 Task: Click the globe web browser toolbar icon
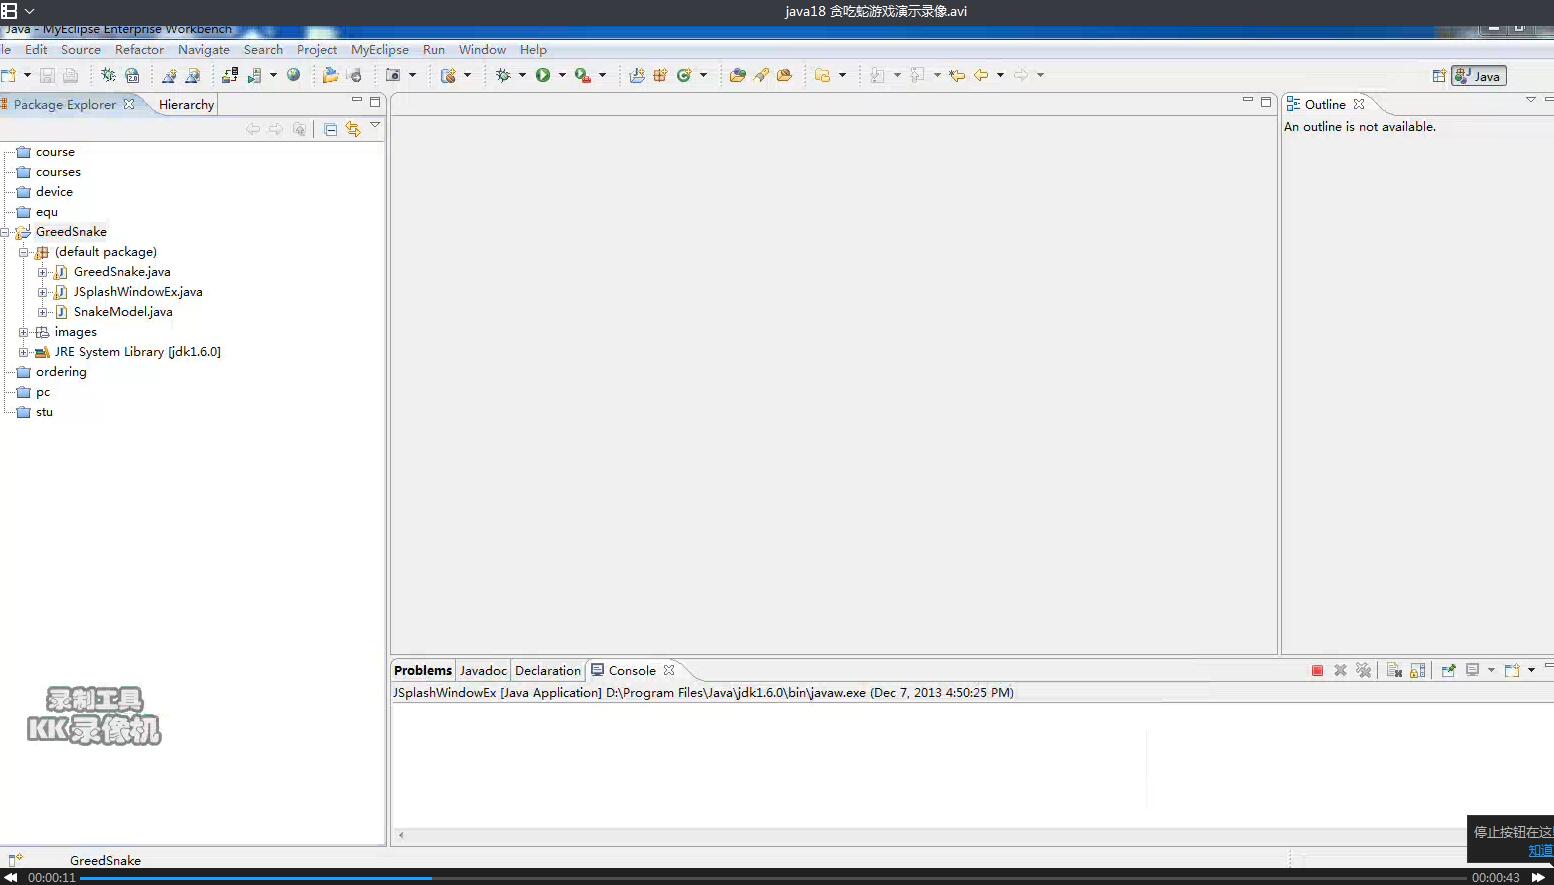pos(293,75)
